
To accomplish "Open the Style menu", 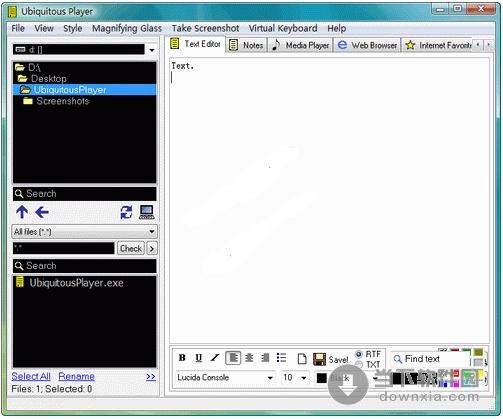I will pyautogui.click(x=73, y=28).
